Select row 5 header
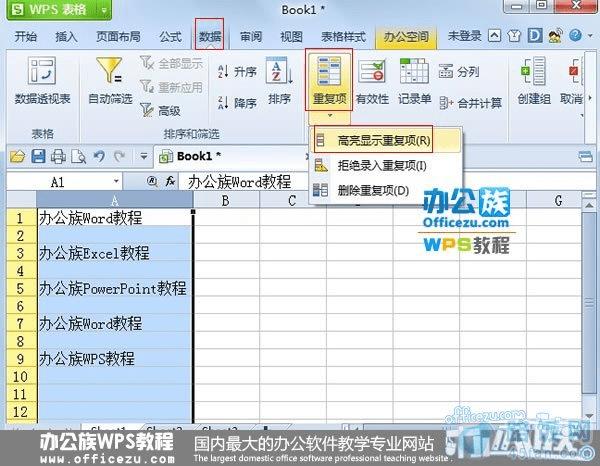The height and width of the screenshot is (466, 600). click(x=21, y=288)
